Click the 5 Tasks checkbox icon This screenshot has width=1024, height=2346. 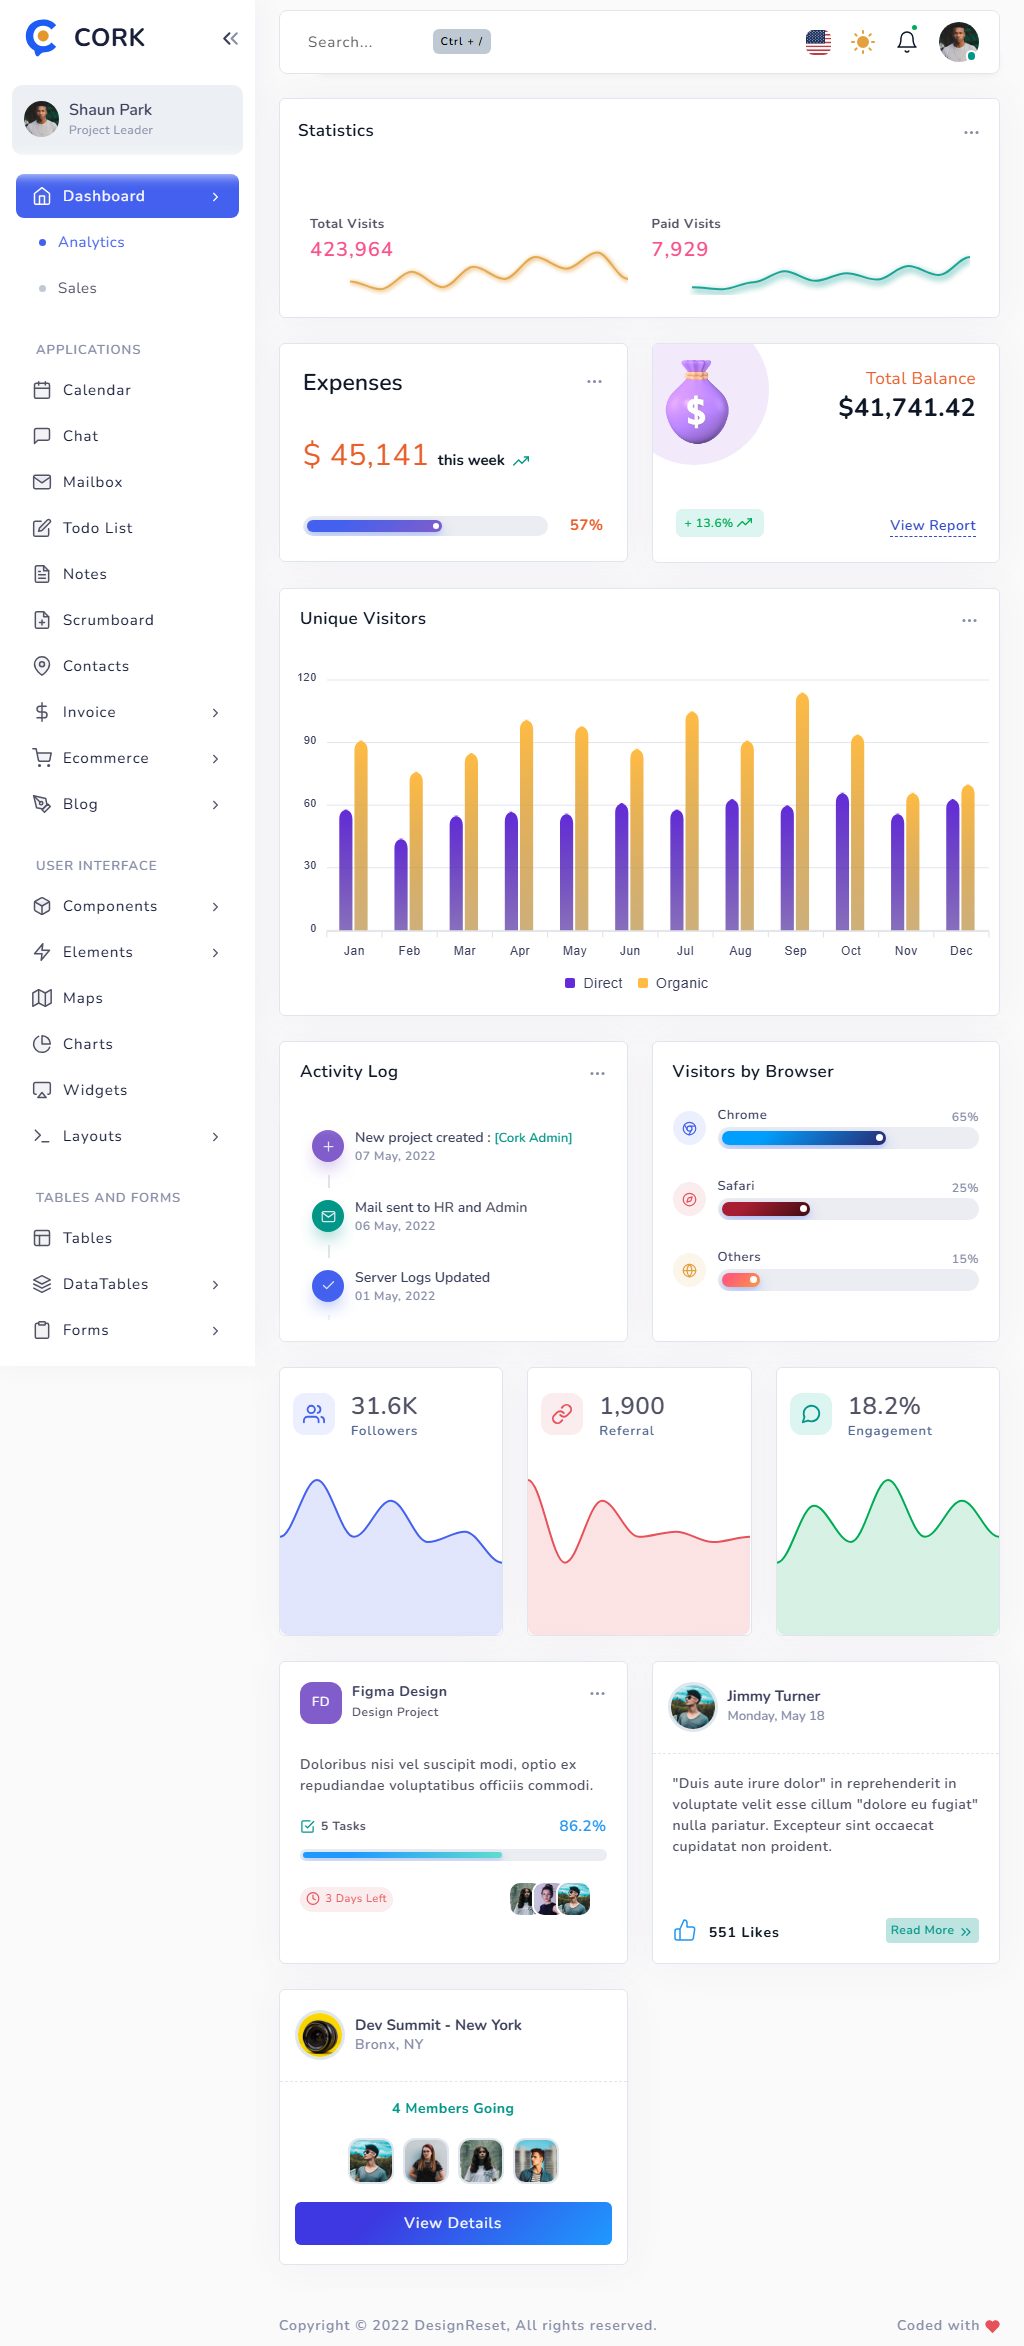coord(308,1826)
